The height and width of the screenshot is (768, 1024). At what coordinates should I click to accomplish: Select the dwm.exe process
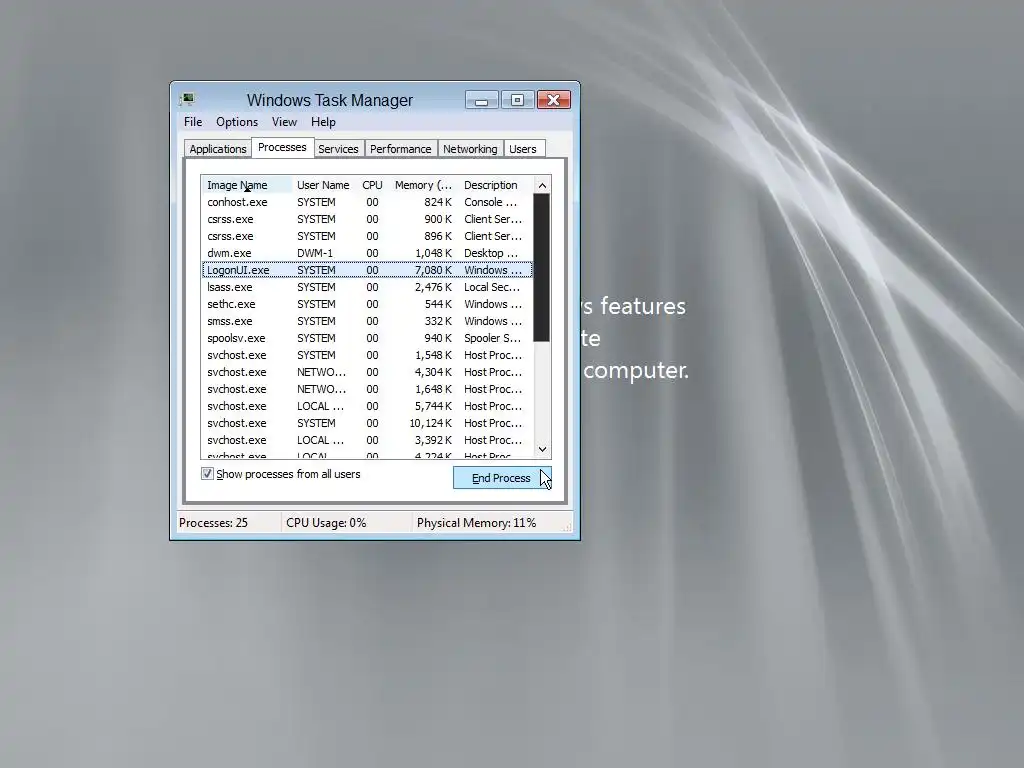[367, 253]
